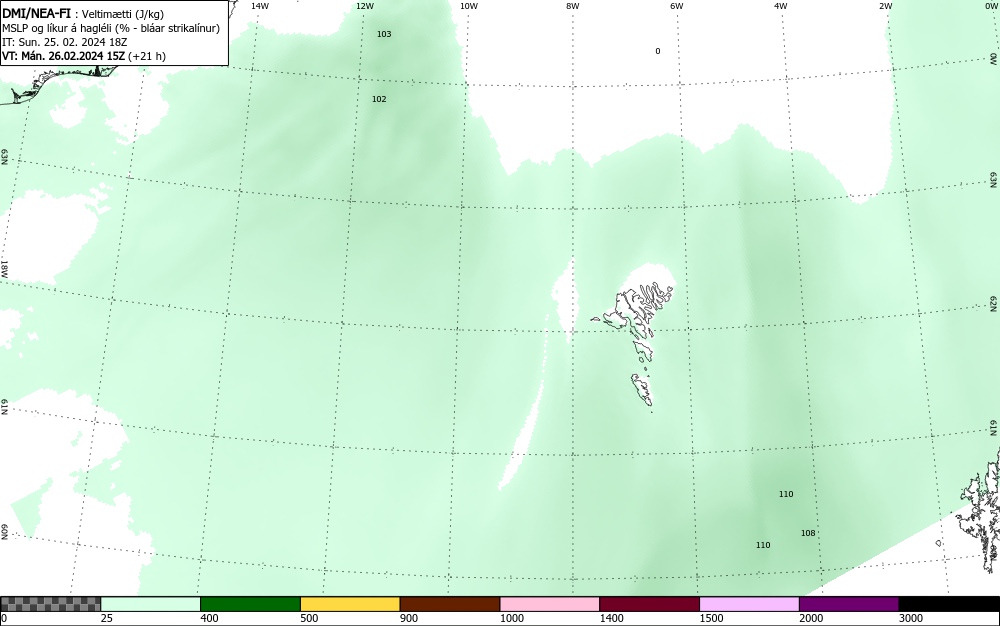Image resolution: width=1000 pixels, height=626 pixels.
Task: Click the maroon 1400–1500 legend swatch
Action: (x=649, y=604)
